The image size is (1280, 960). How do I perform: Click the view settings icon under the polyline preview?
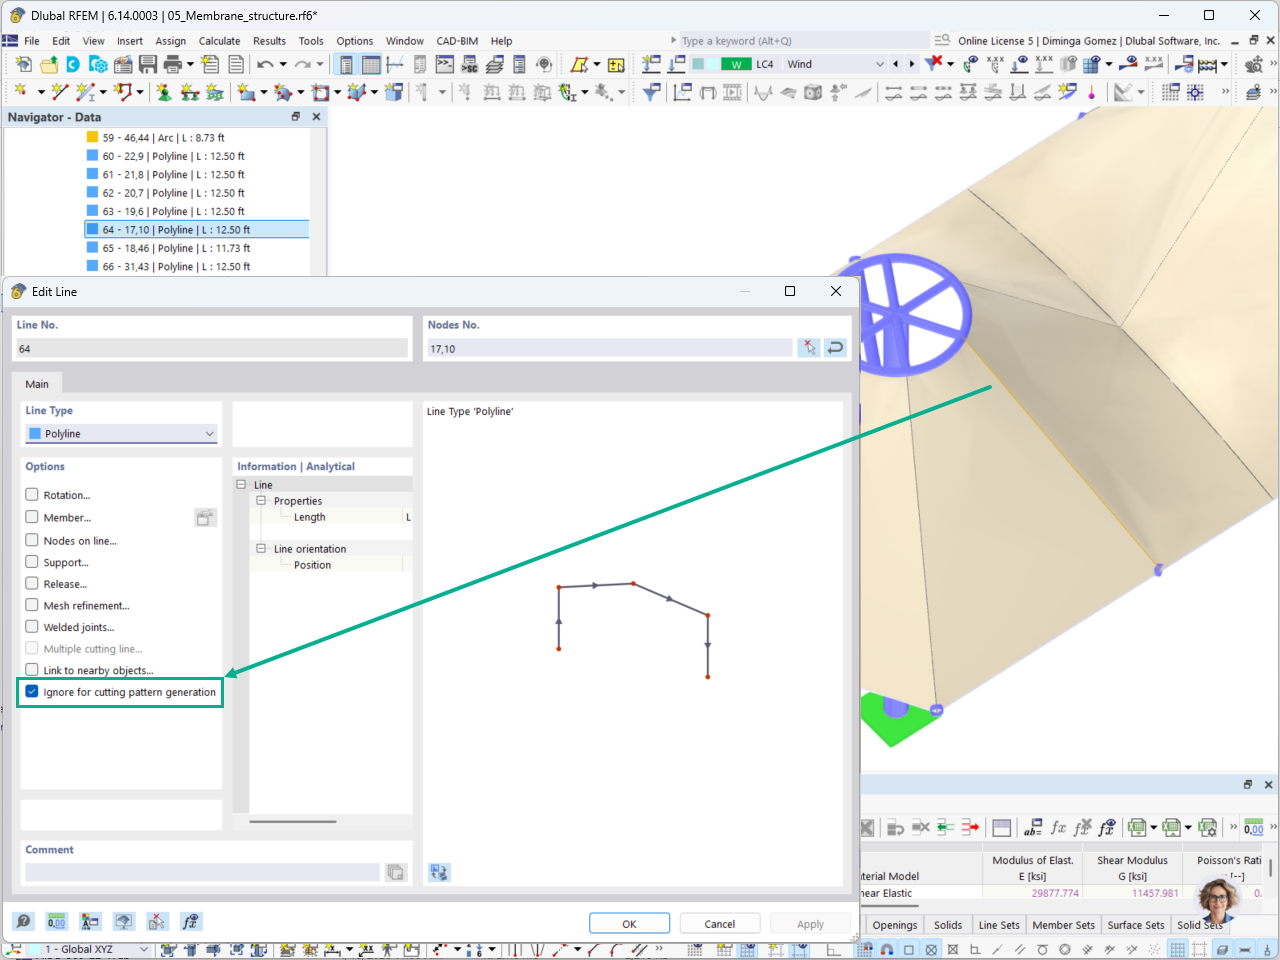click(439, 872)
